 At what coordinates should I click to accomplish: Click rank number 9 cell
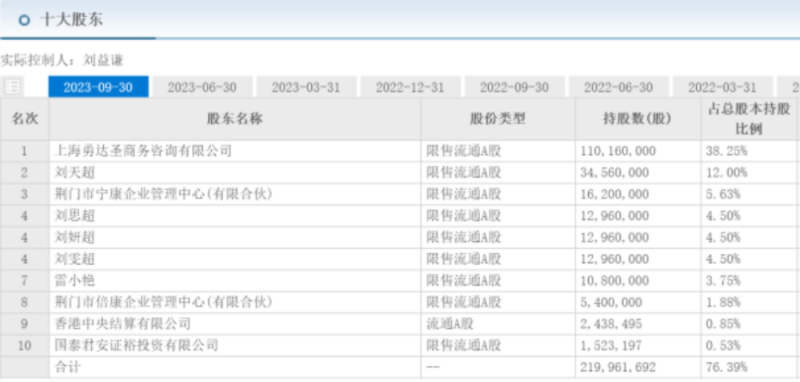24,324
